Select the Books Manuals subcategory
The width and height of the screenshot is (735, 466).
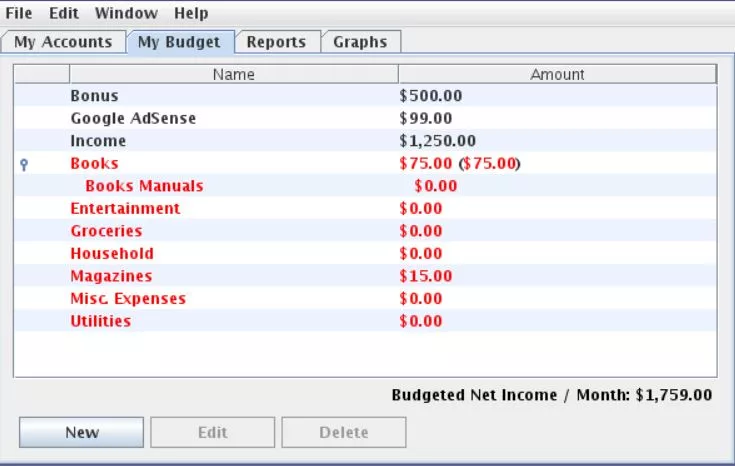(x=366, y=186)
